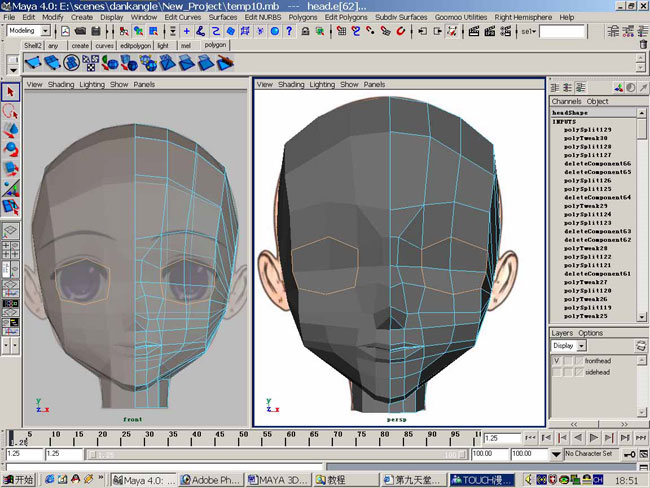Viewport: 650px width, 488px height.
Task: Click the Save Scene disk icon
Action: (96, 31)
